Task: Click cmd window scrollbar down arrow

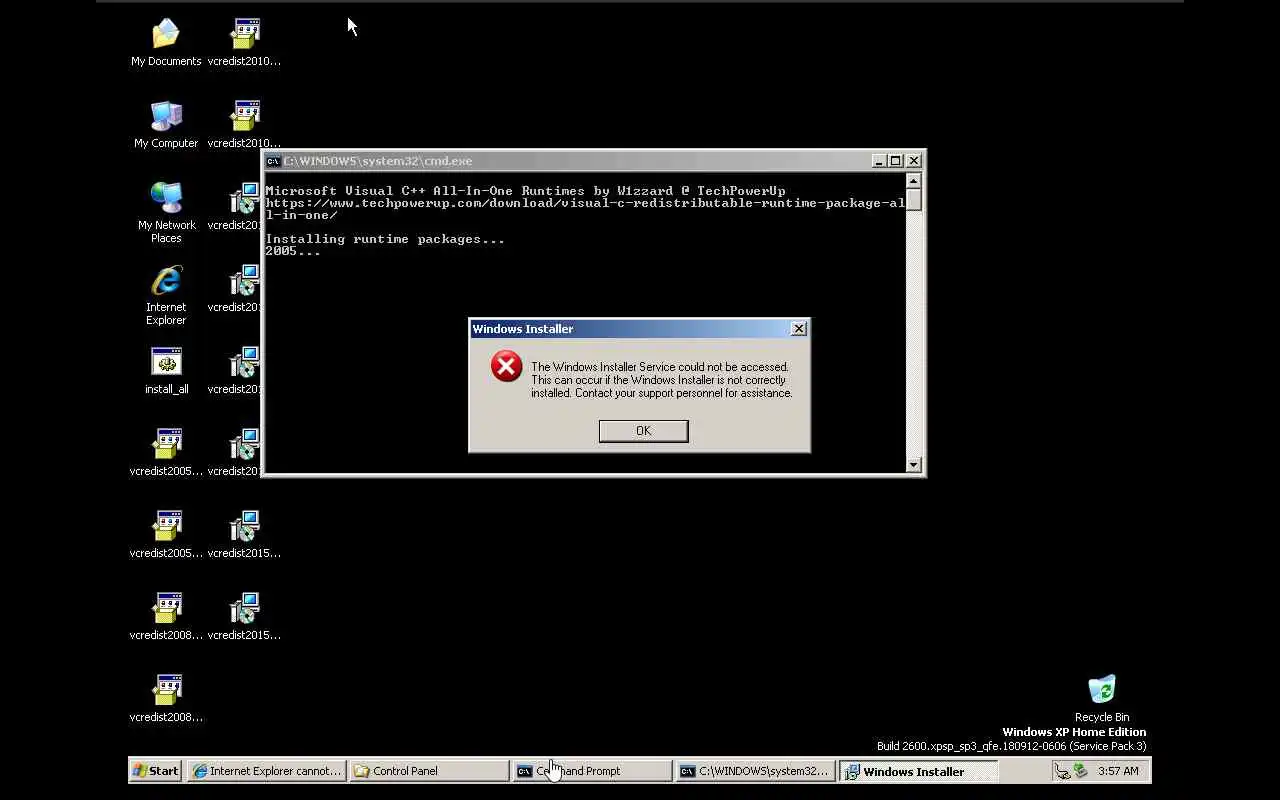Action: pos(913,464)
